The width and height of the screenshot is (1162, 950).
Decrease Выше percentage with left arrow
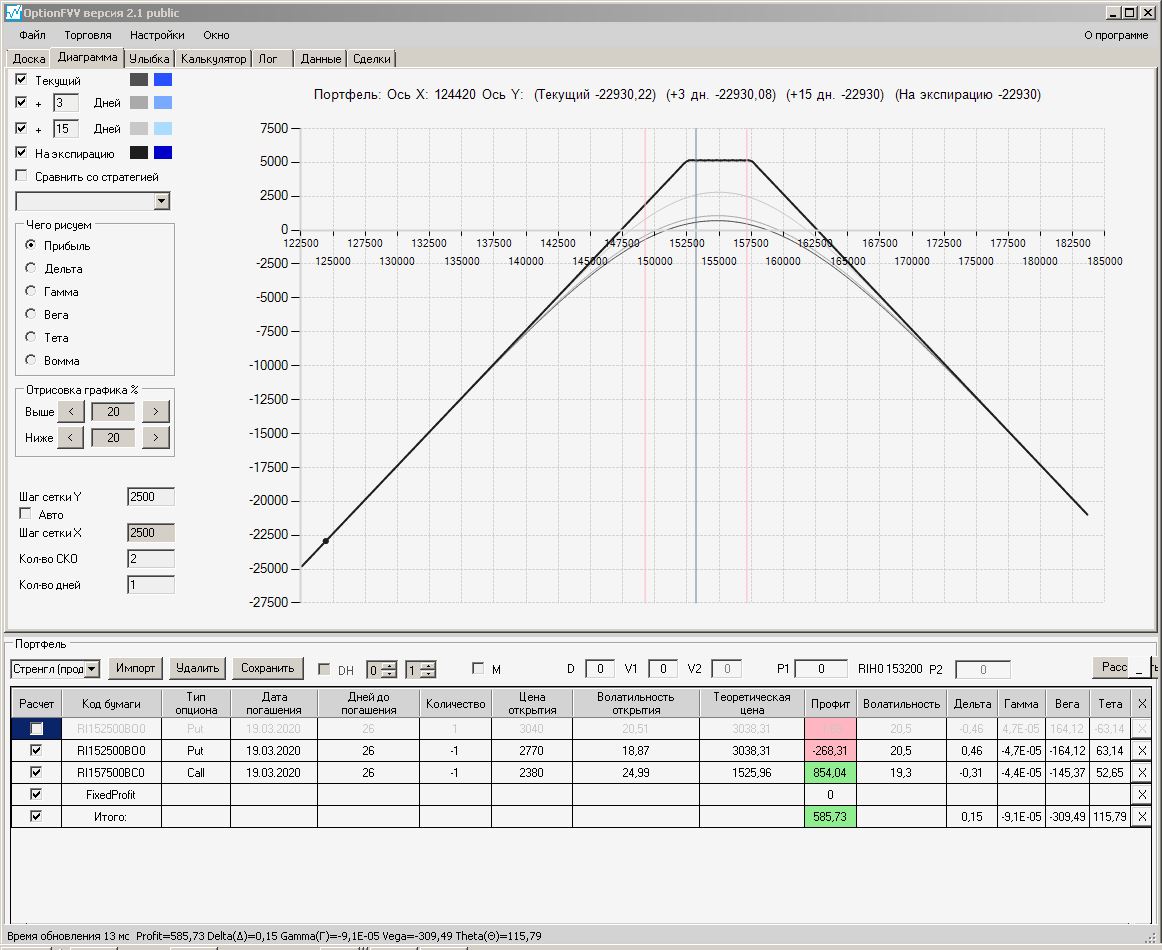point(70,412)
